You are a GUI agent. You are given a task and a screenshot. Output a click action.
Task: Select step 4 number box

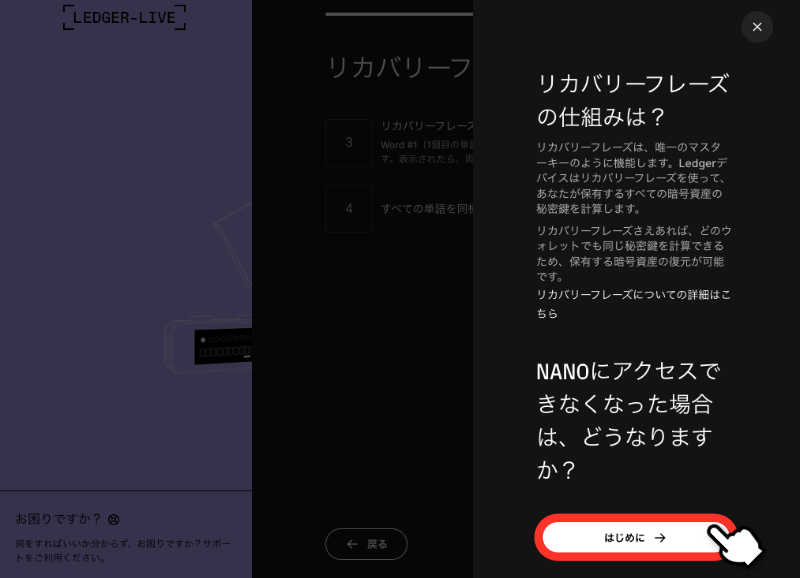point(349,209)
